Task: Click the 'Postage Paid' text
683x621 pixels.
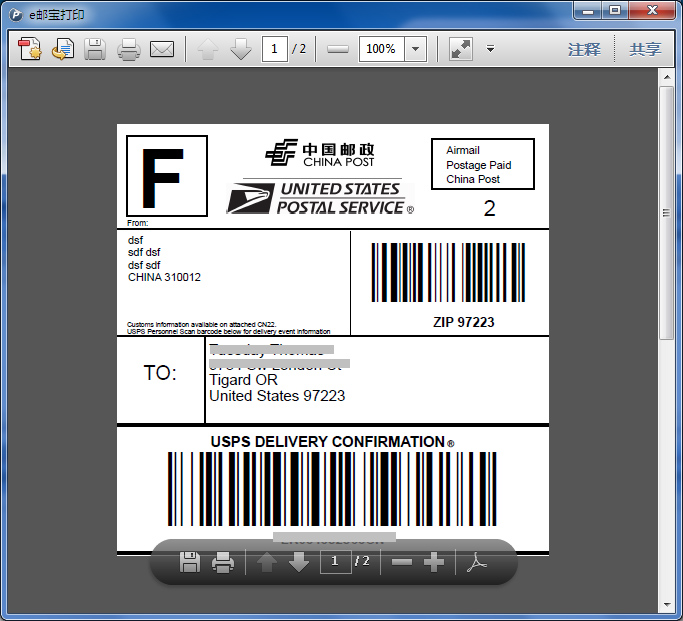Action: (479, 165)
